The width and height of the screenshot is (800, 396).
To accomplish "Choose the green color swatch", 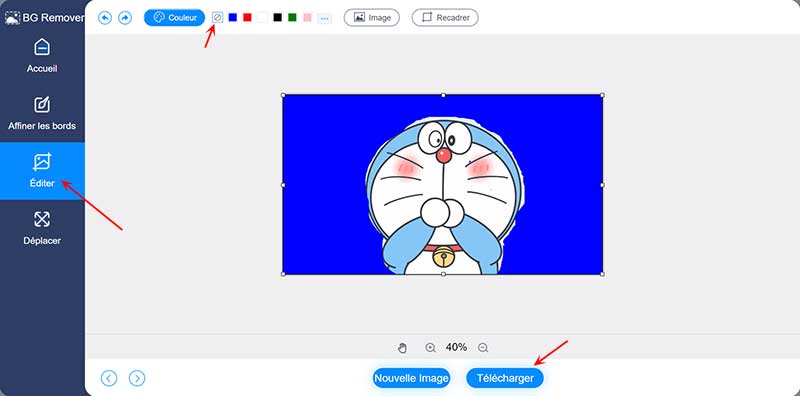I will [x=292, y=17].
